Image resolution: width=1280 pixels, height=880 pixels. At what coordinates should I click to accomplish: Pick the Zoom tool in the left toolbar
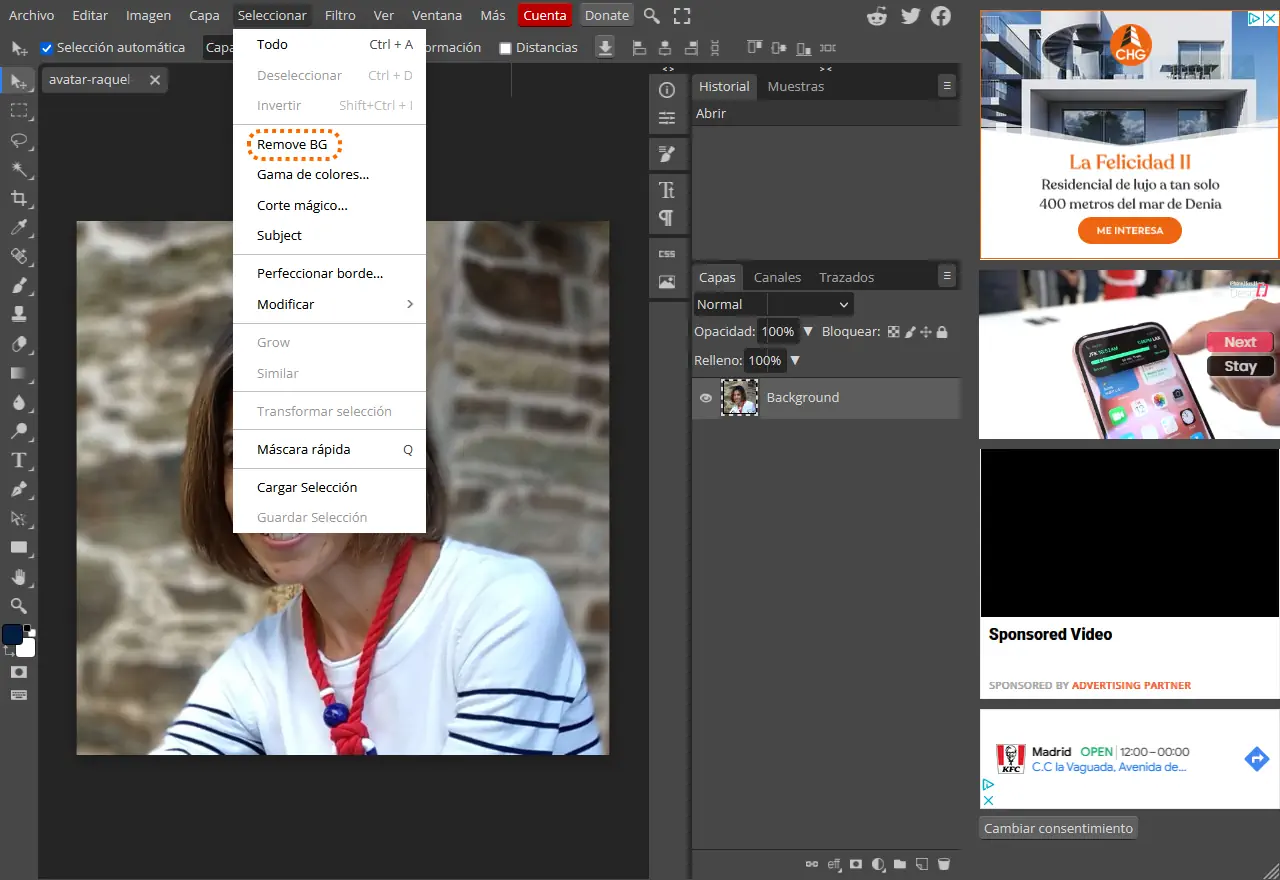tap(18, 606)
